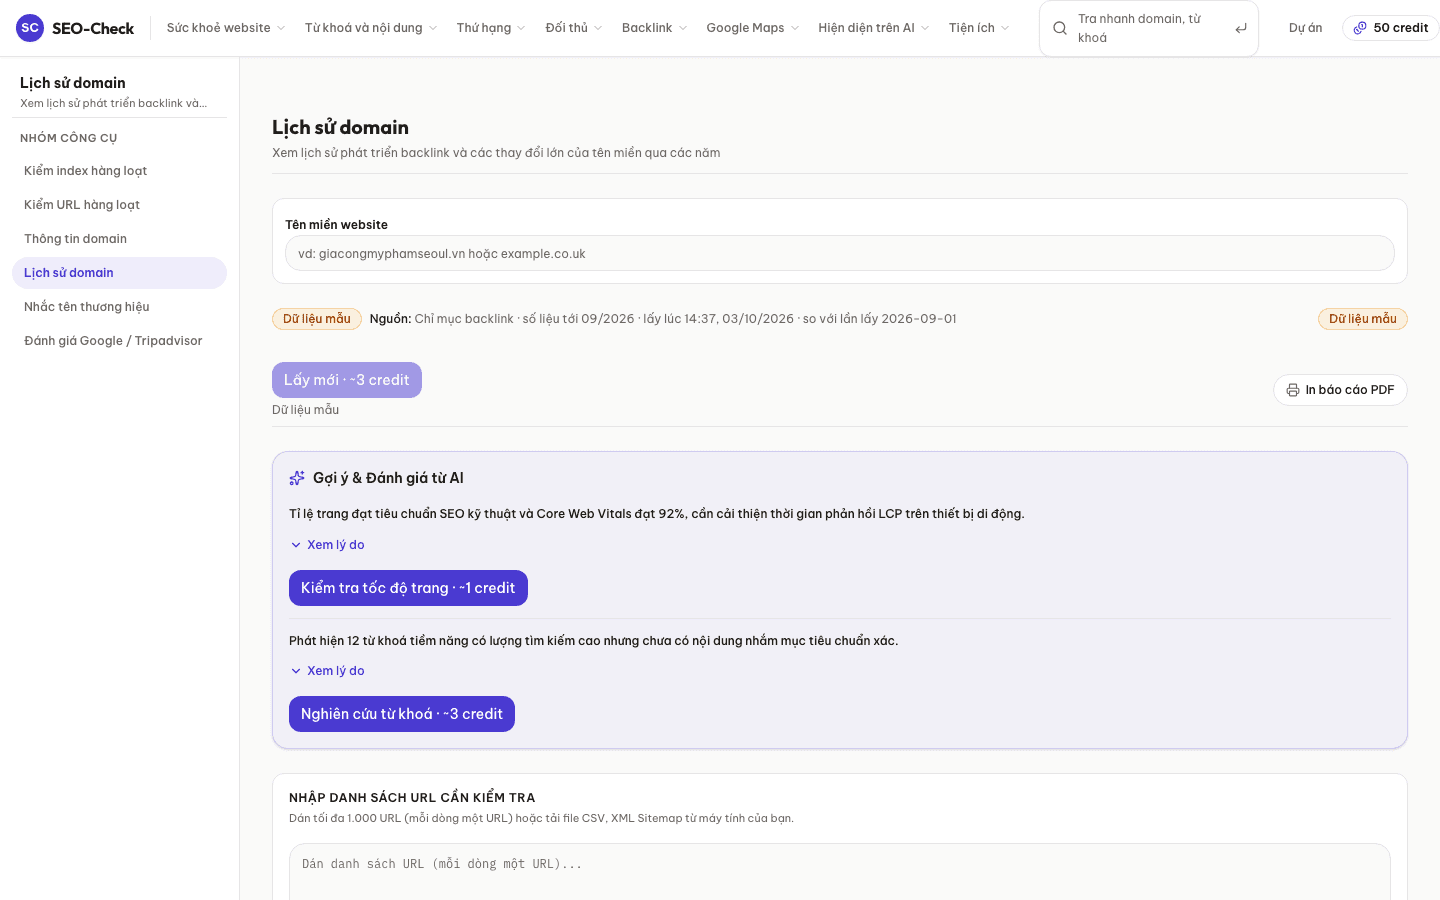
Task: Click NHÓM CÔNG CỤ sidebar heading
Action: point(69,138)
